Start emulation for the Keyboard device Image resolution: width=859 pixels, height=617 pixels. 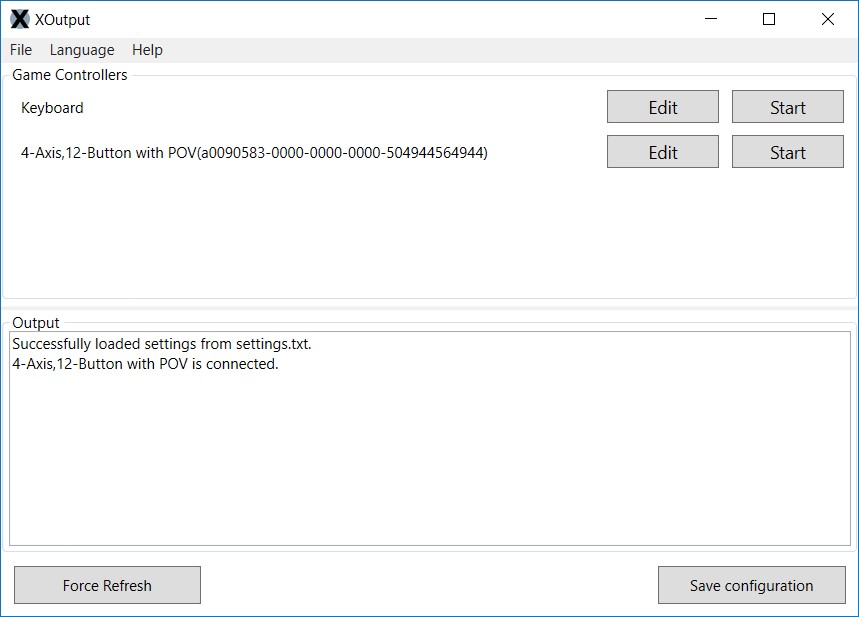pos(787,106)
